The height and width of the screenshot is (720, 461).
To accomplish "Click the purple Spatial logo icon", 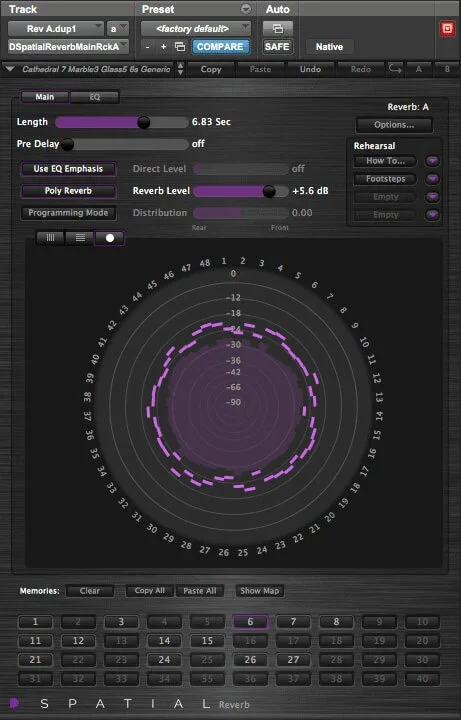I will (x=14, y=703).
